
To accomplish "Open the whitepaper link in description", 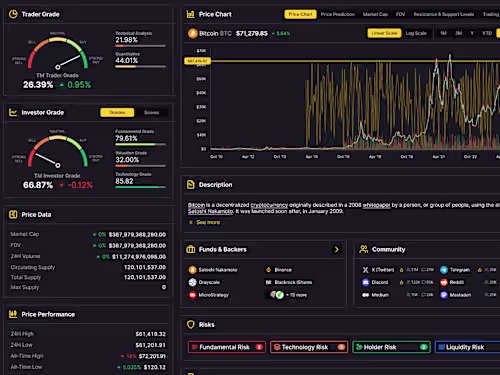I will [376, 205].
